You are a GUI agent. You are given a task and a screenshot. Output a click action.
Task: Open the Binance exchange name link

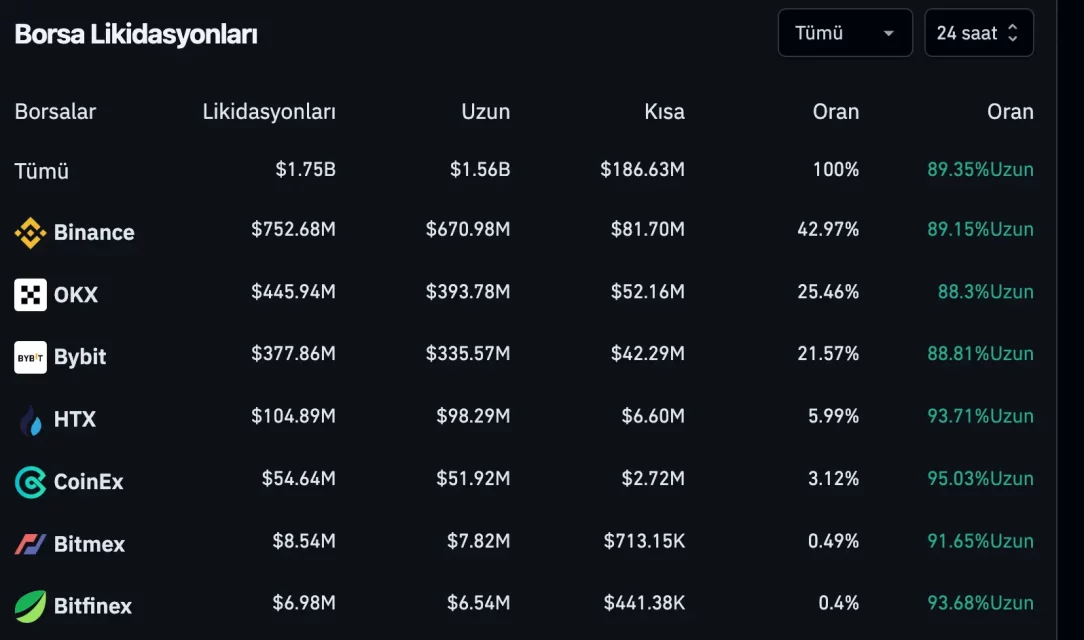(x=94, y=233)
